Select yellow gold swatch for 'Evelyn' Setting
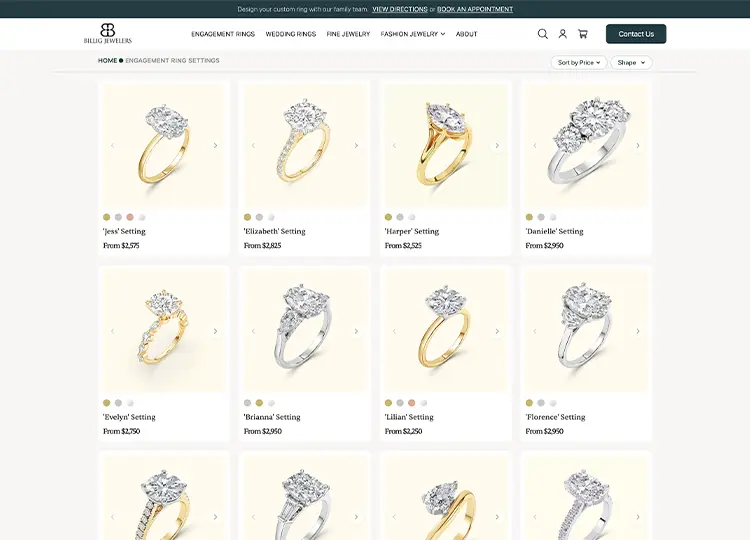 point(107,403)
